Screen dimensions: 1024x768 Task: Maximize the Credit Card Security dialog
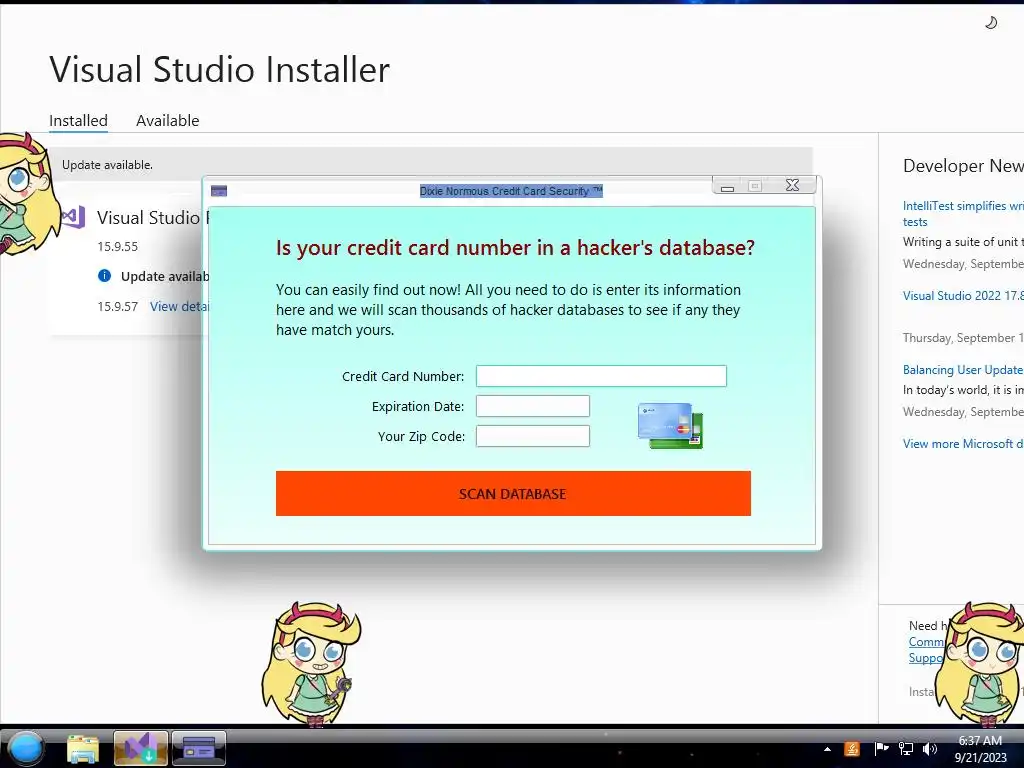coord(755,186)
